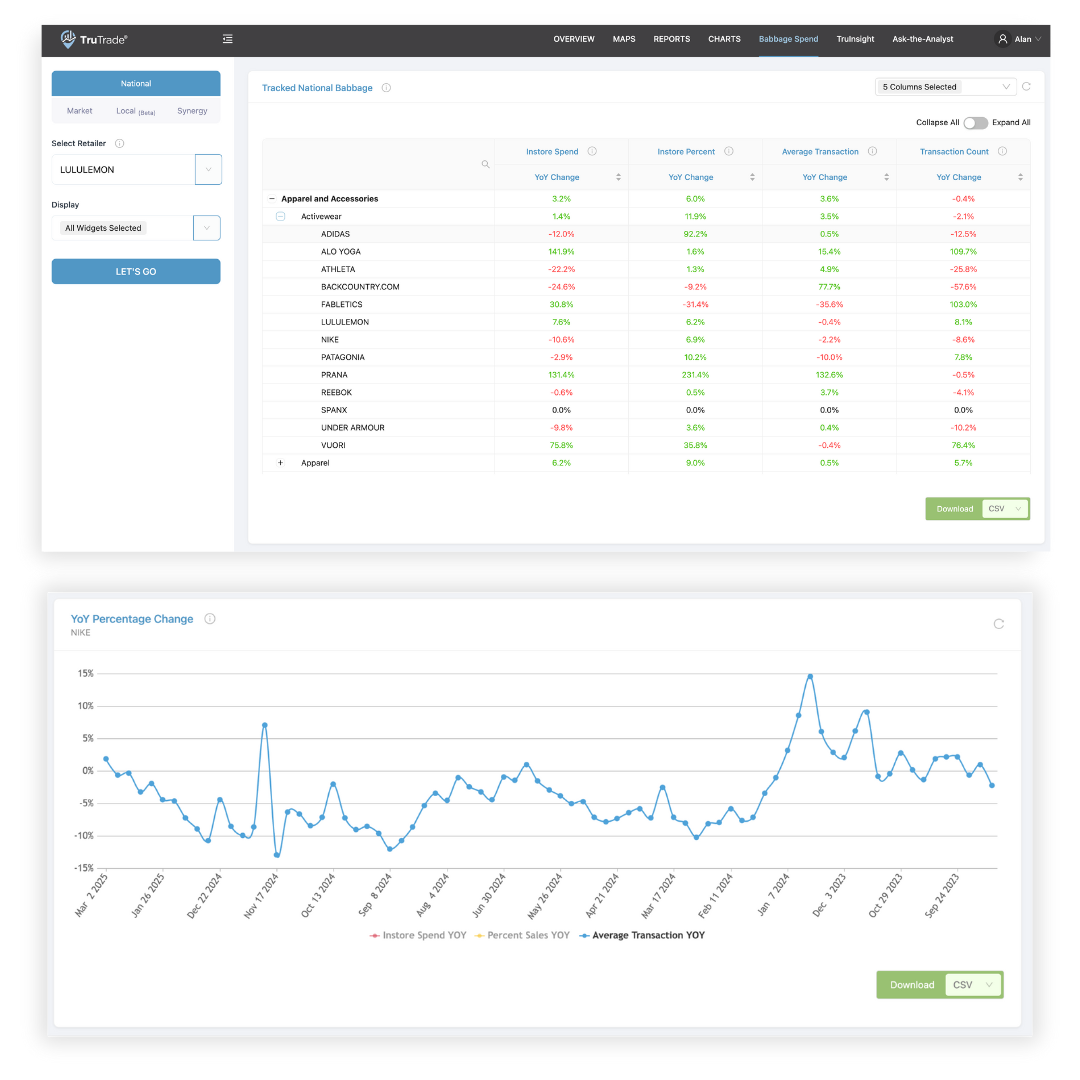Image resolution: width=1080 pixels, height=1080 pixels.
Task: Sort Instore Spend YoY Change column
Action: click(619, 177)
